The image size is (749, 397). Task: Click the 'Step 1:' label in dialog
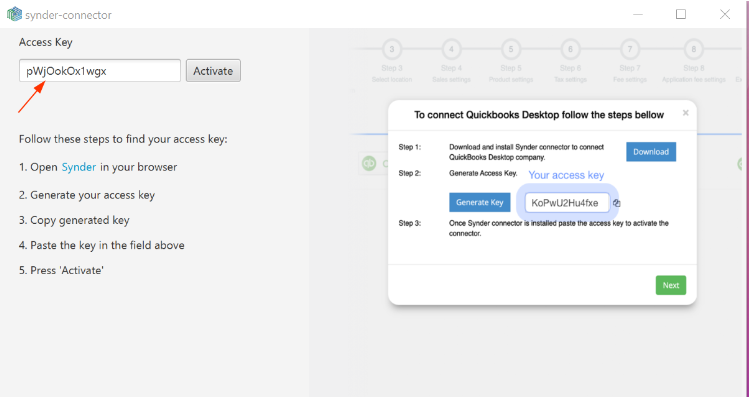[410, 147]
